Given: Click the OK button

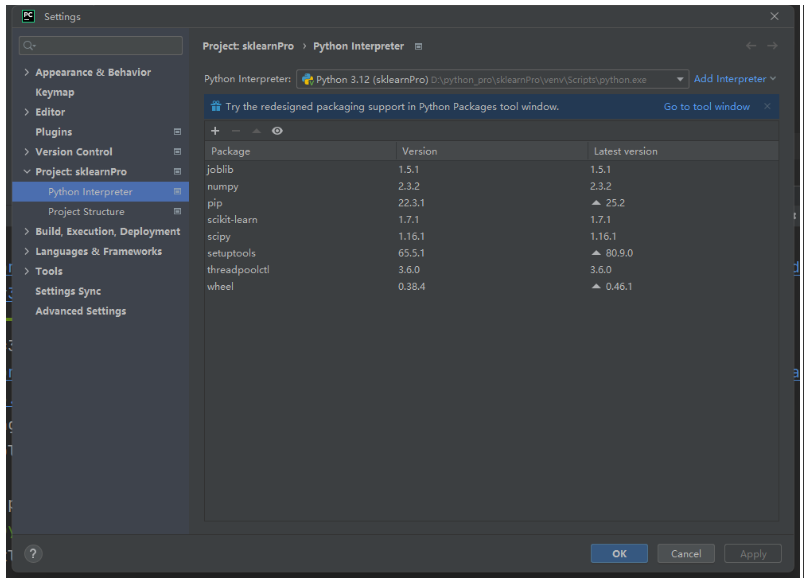Looking at the screenshot, I should tap(619, 553).
